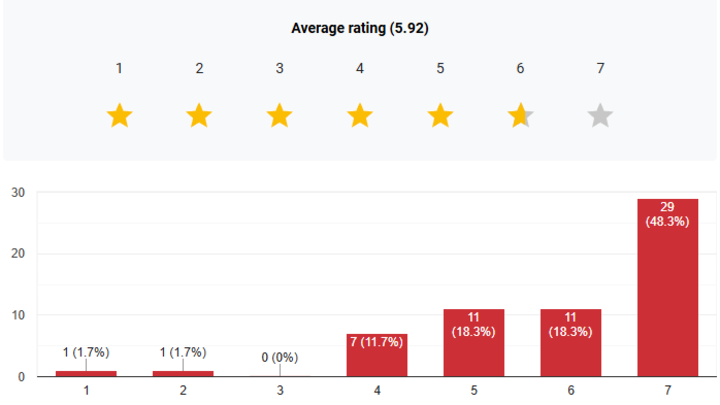This screenshot has height=405, width=720.
Task: Select the fourth rating star
Action: click(x=360, y=116)
